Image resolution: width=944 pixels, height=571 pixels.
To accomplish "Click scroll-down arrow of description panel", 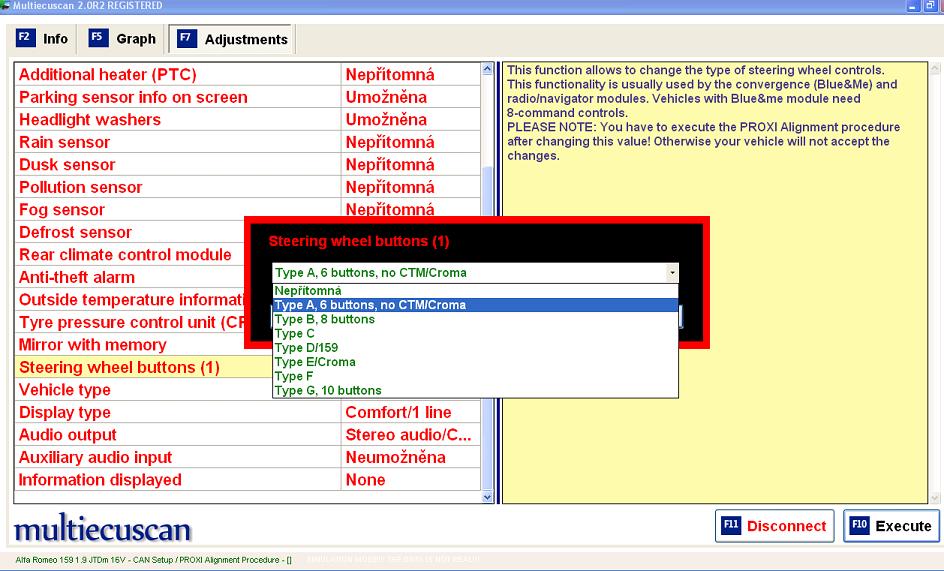I will pos(935,498).
